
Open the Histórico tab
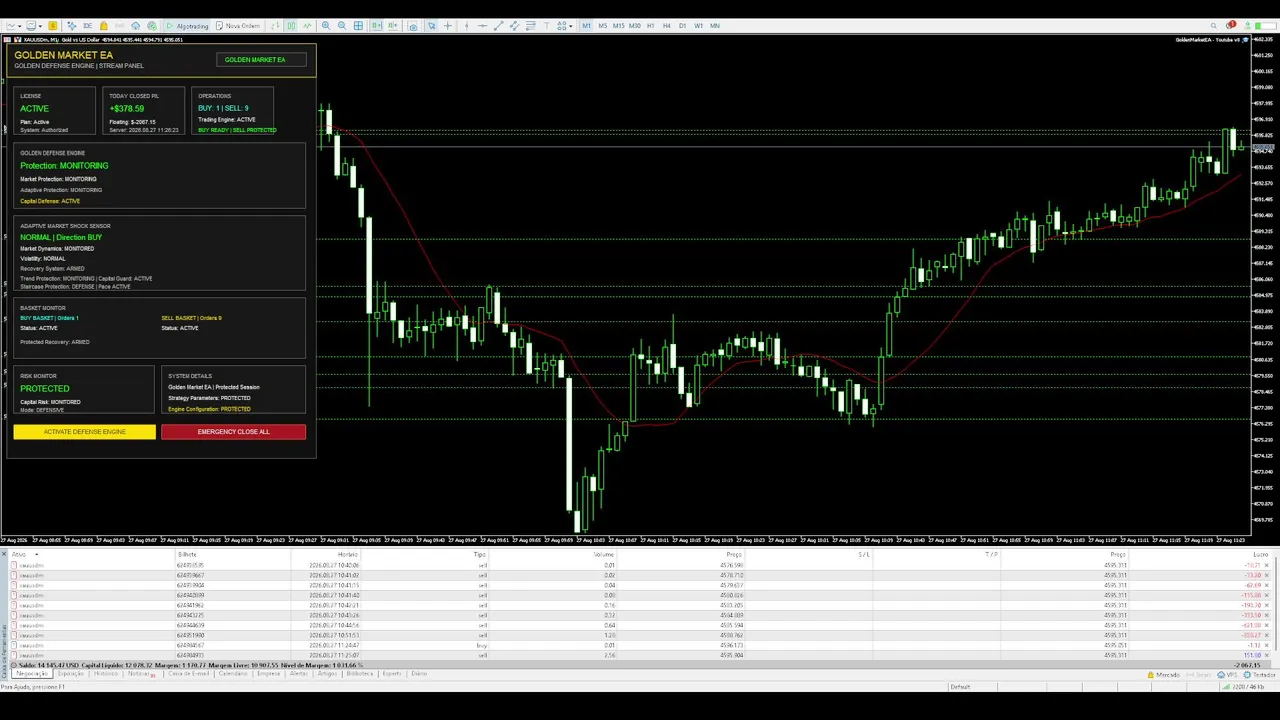(x=106, y=674)
